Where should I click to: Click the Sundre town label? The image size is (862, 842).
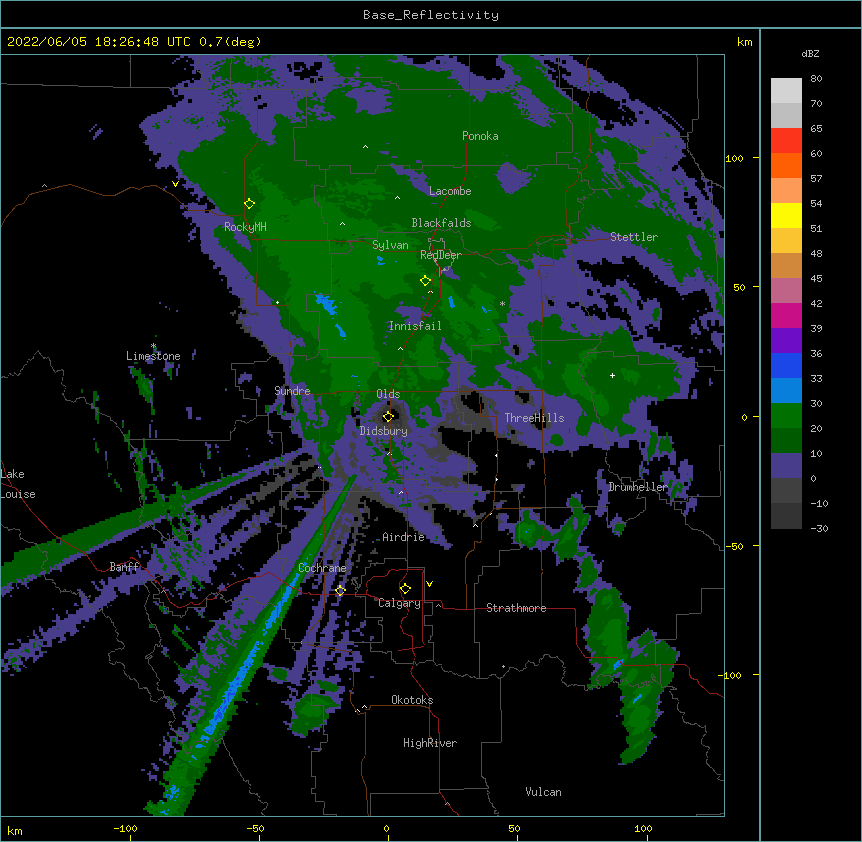pos(292,391)
